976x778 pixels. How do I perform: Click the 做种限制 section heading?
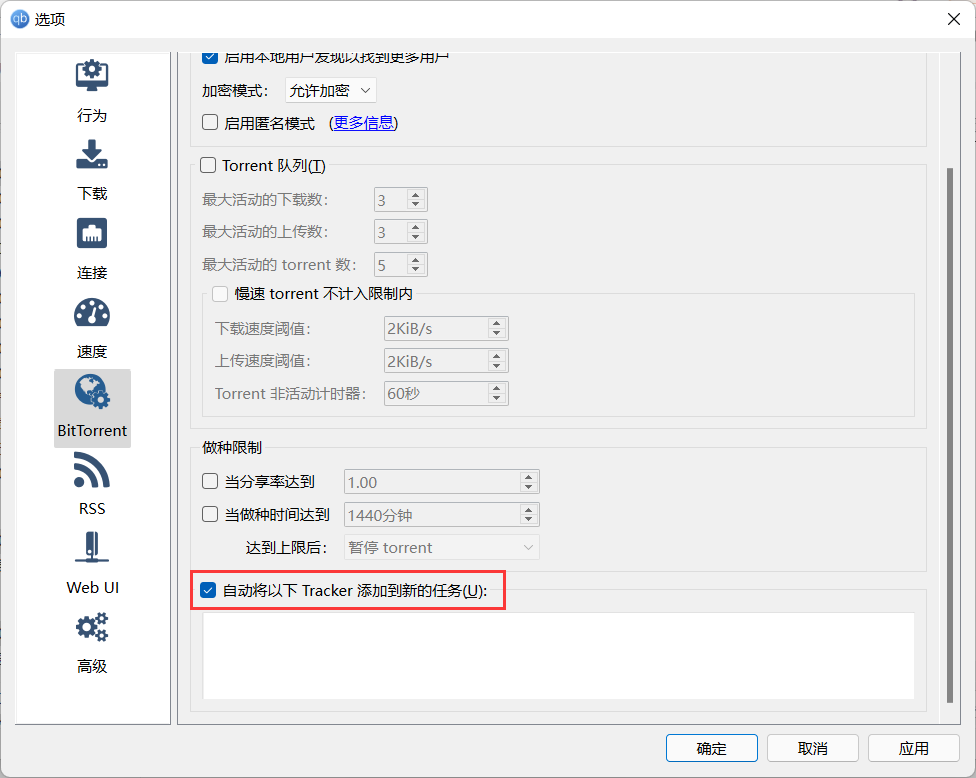coord(232,448)
